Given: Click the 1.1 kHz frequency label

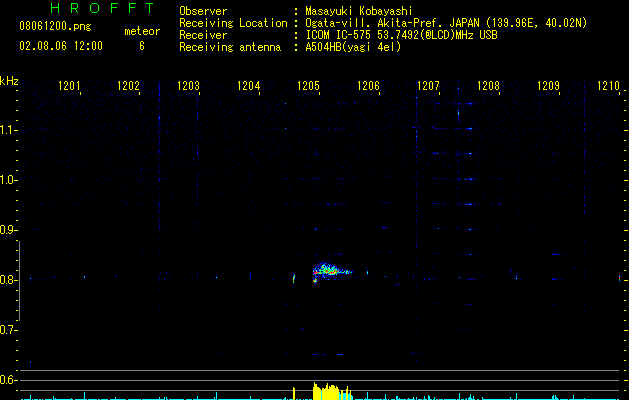Looking at the screenshot, I should (9, 130).
